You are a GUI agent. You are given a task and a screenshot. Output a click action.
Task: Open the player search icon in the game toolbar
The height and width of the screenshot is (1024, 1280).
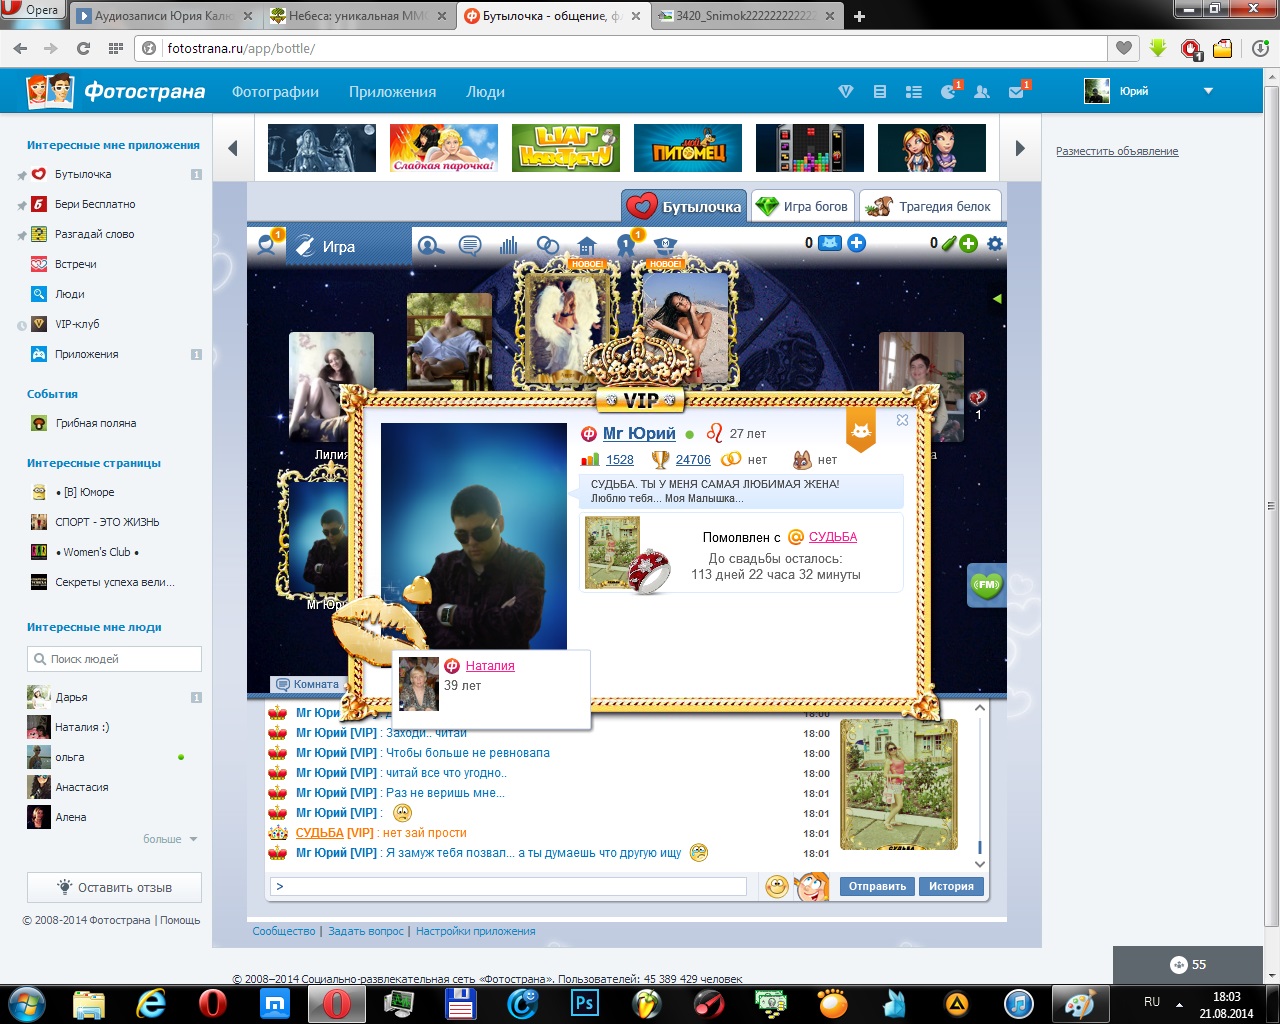click(x=431, y=245)
